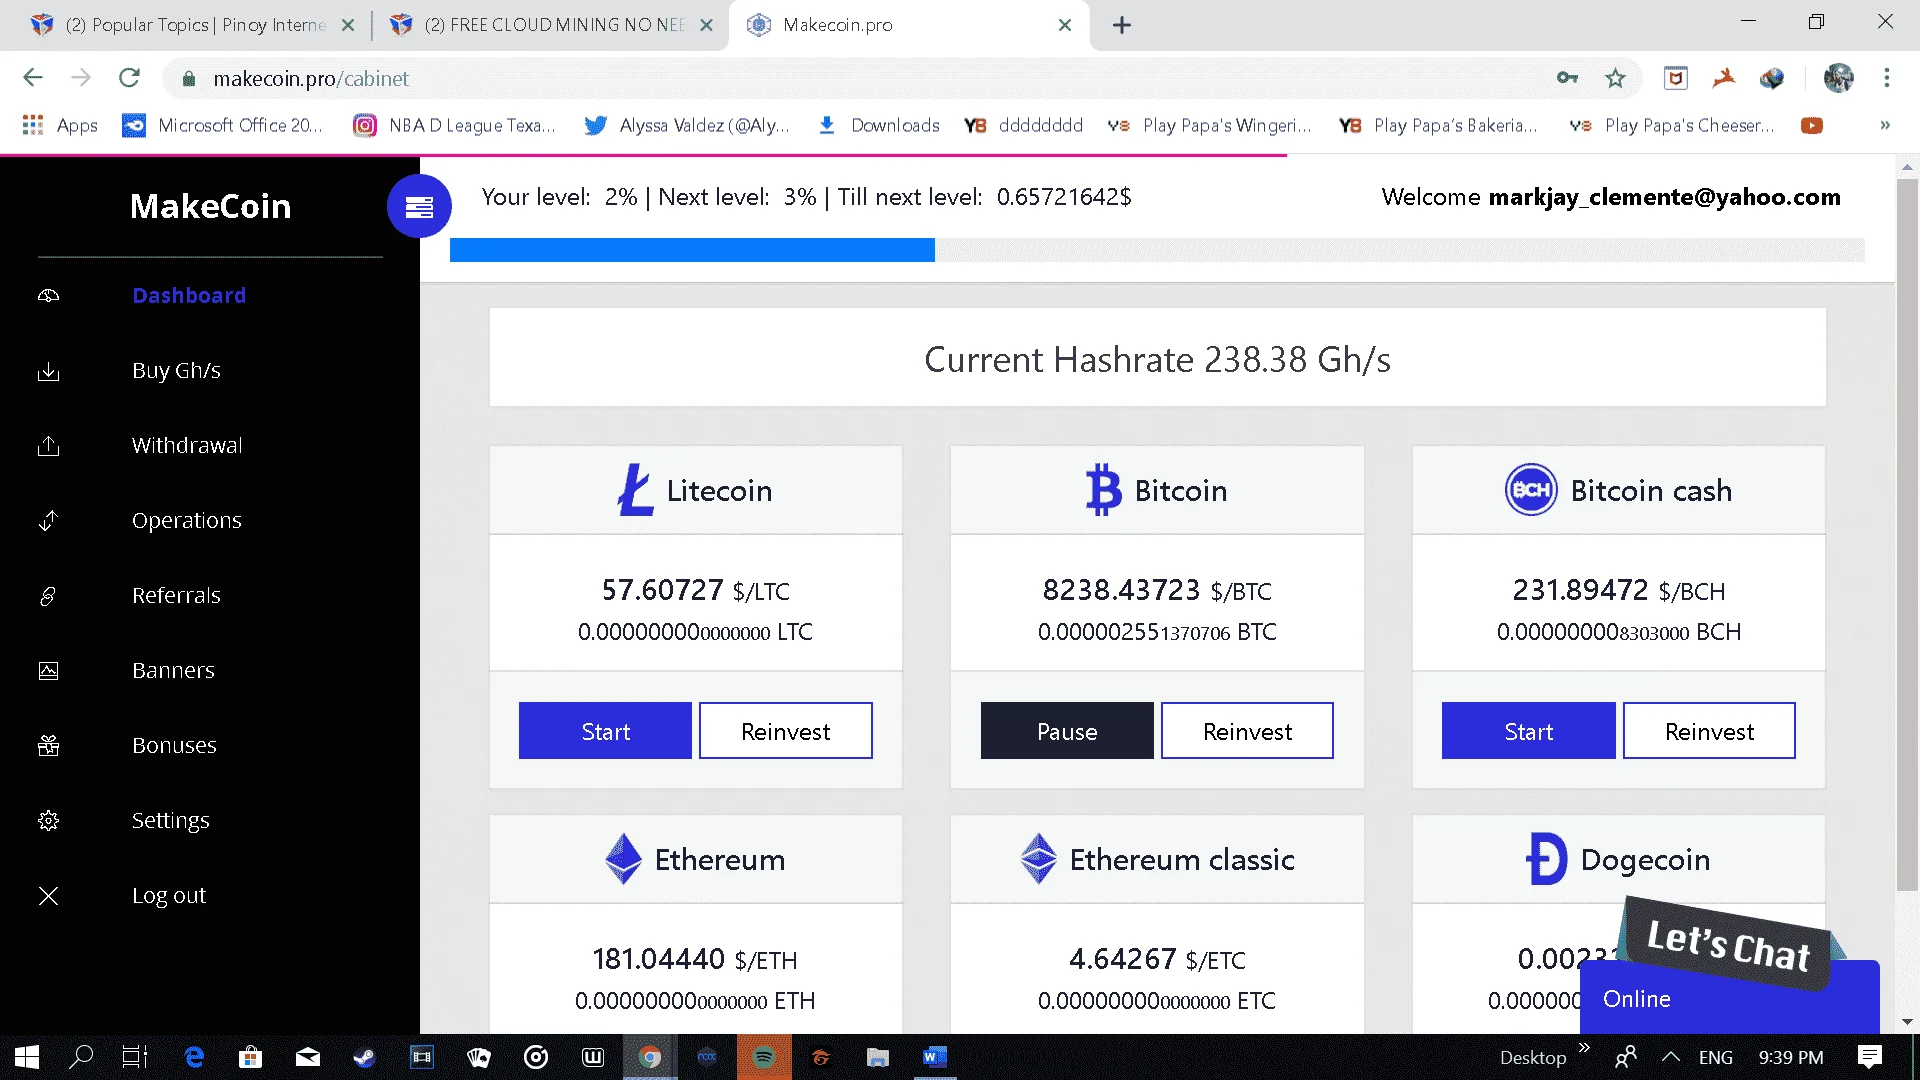Open Spotify from the taskbar

[764, 1057]
